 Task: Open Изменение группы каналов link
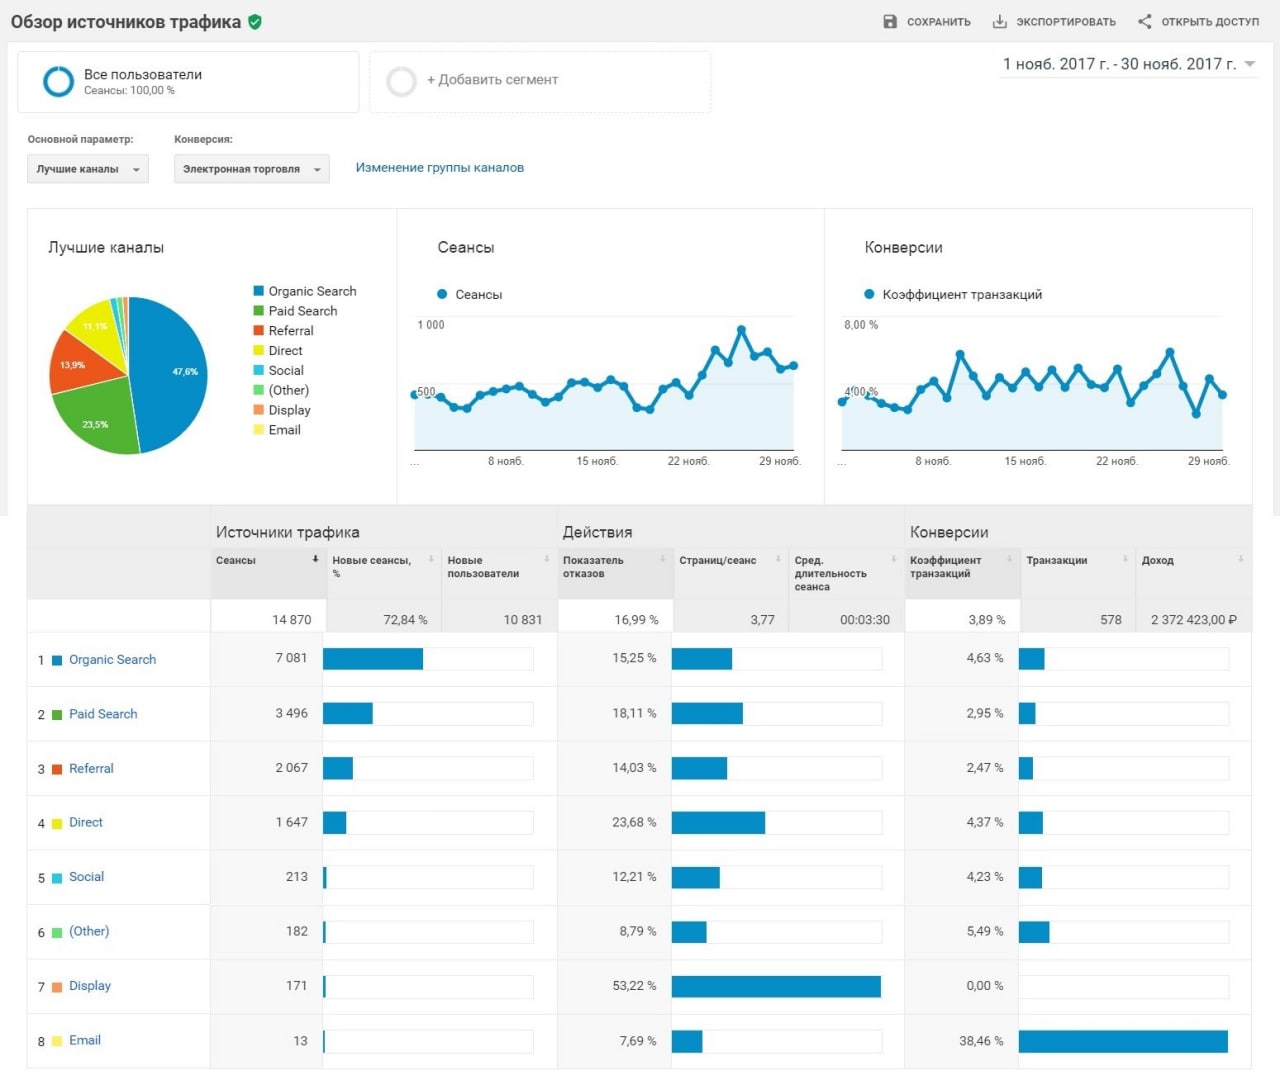tap(439, 168)
